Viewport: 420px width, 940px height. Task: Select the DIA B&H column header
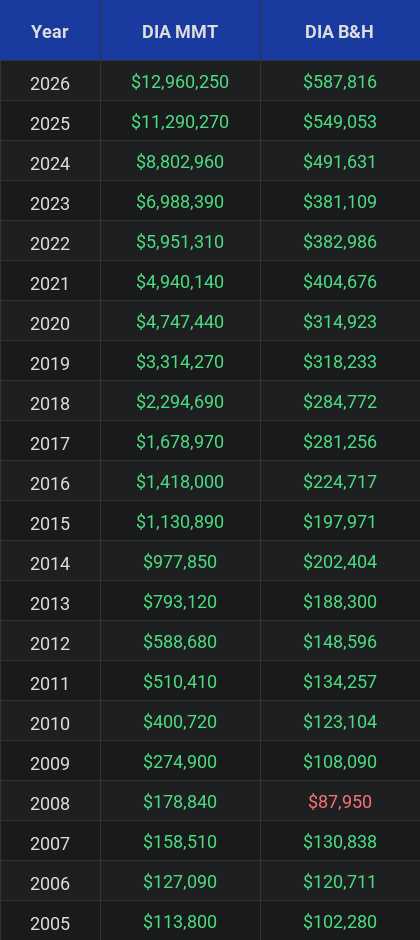(340, 32)
